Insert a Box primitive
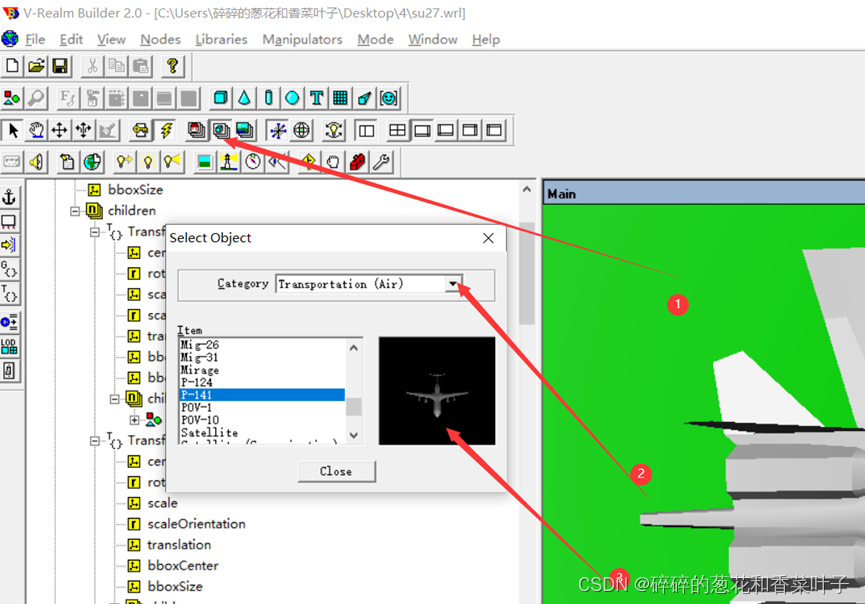The height and width of the screenshot is (604, 865). [x=220, y=98]
